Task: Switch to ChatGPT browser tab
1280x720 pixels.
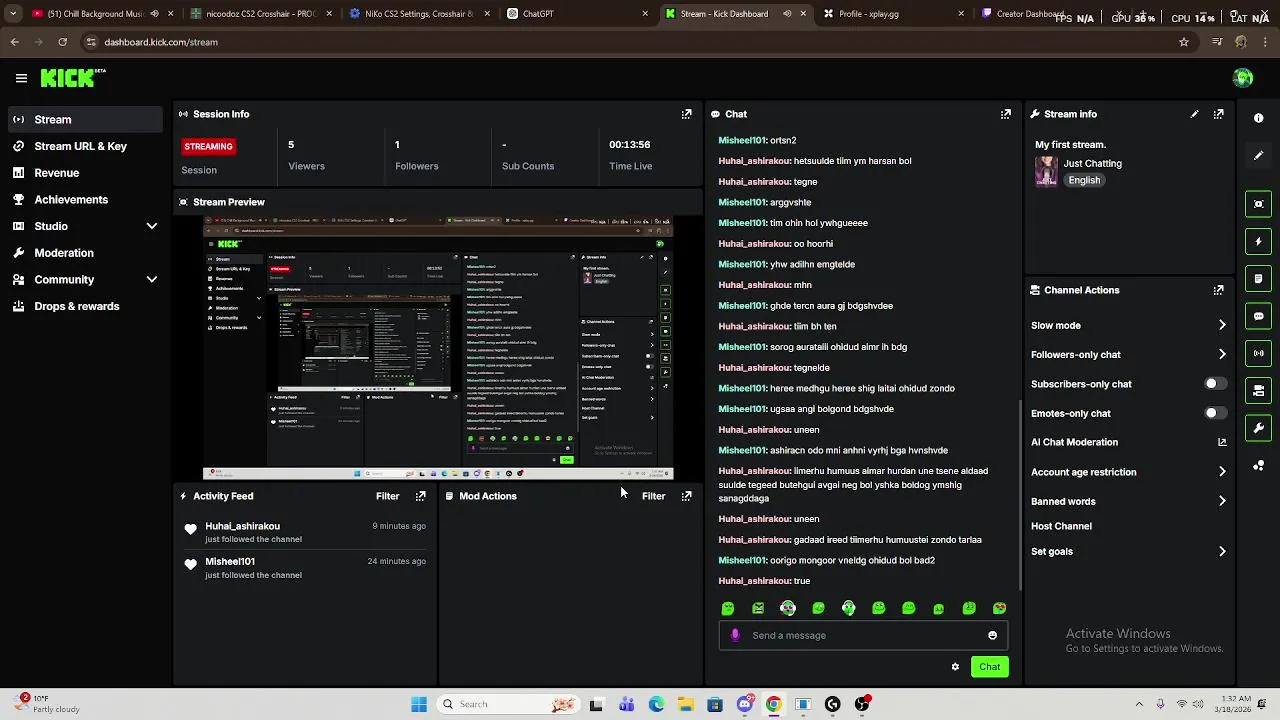Action: pyautogui.click(x=575, y=14)
